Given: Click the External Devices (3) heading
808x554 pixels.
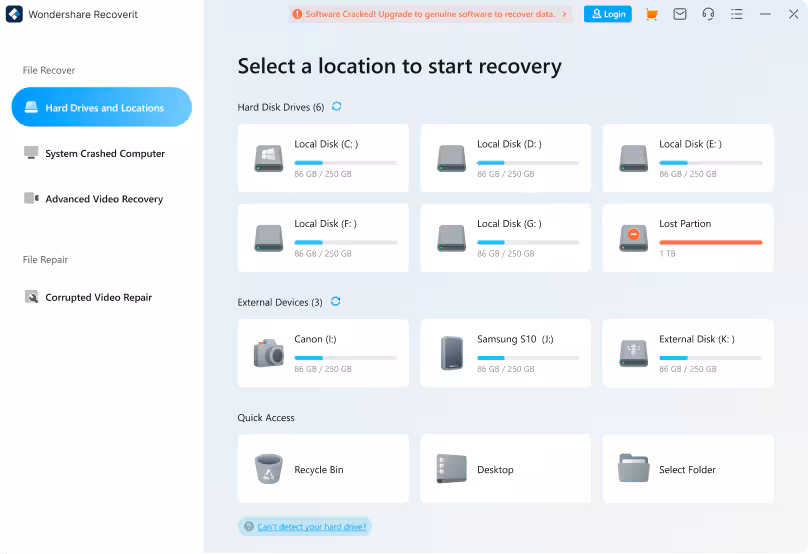Looking at the screenshot, I should (x=279, y=302).
